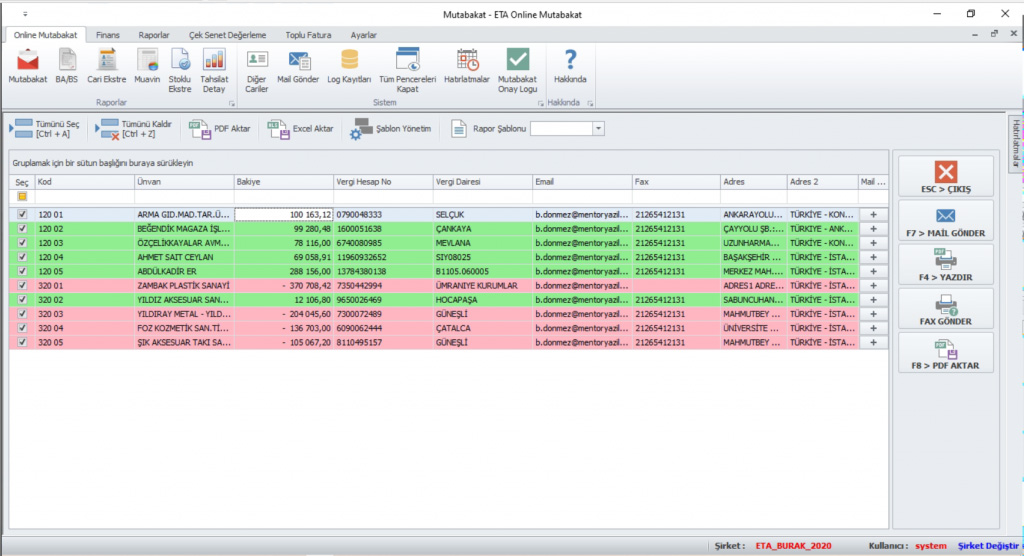1024x556 pixels.
Task: Toggle checkbox for YILDIZ AKSESUAR row
Action: point(22,300)
